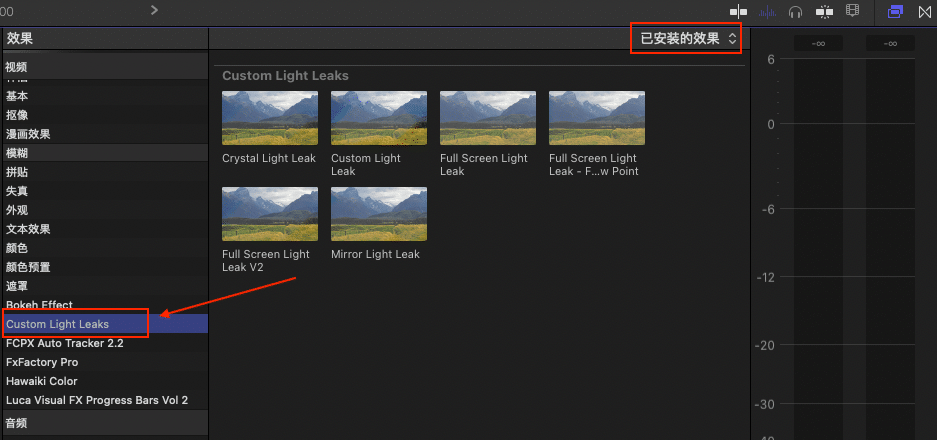This screenshot has width=937, height=440.
Task: Toggle the snapping icon
Action: coord(825,11)
